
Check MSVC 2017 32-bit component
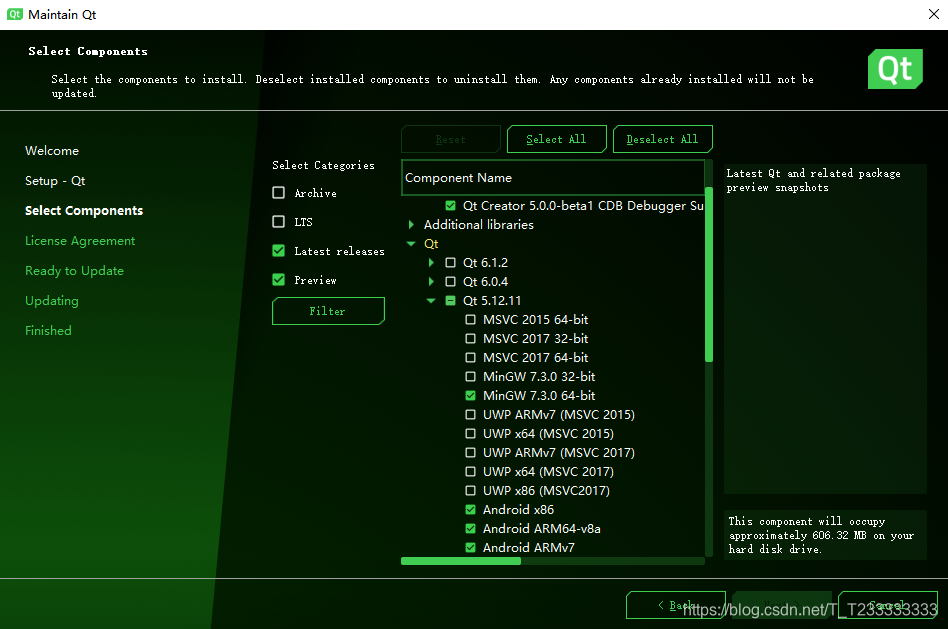click(x=470, y=339)
